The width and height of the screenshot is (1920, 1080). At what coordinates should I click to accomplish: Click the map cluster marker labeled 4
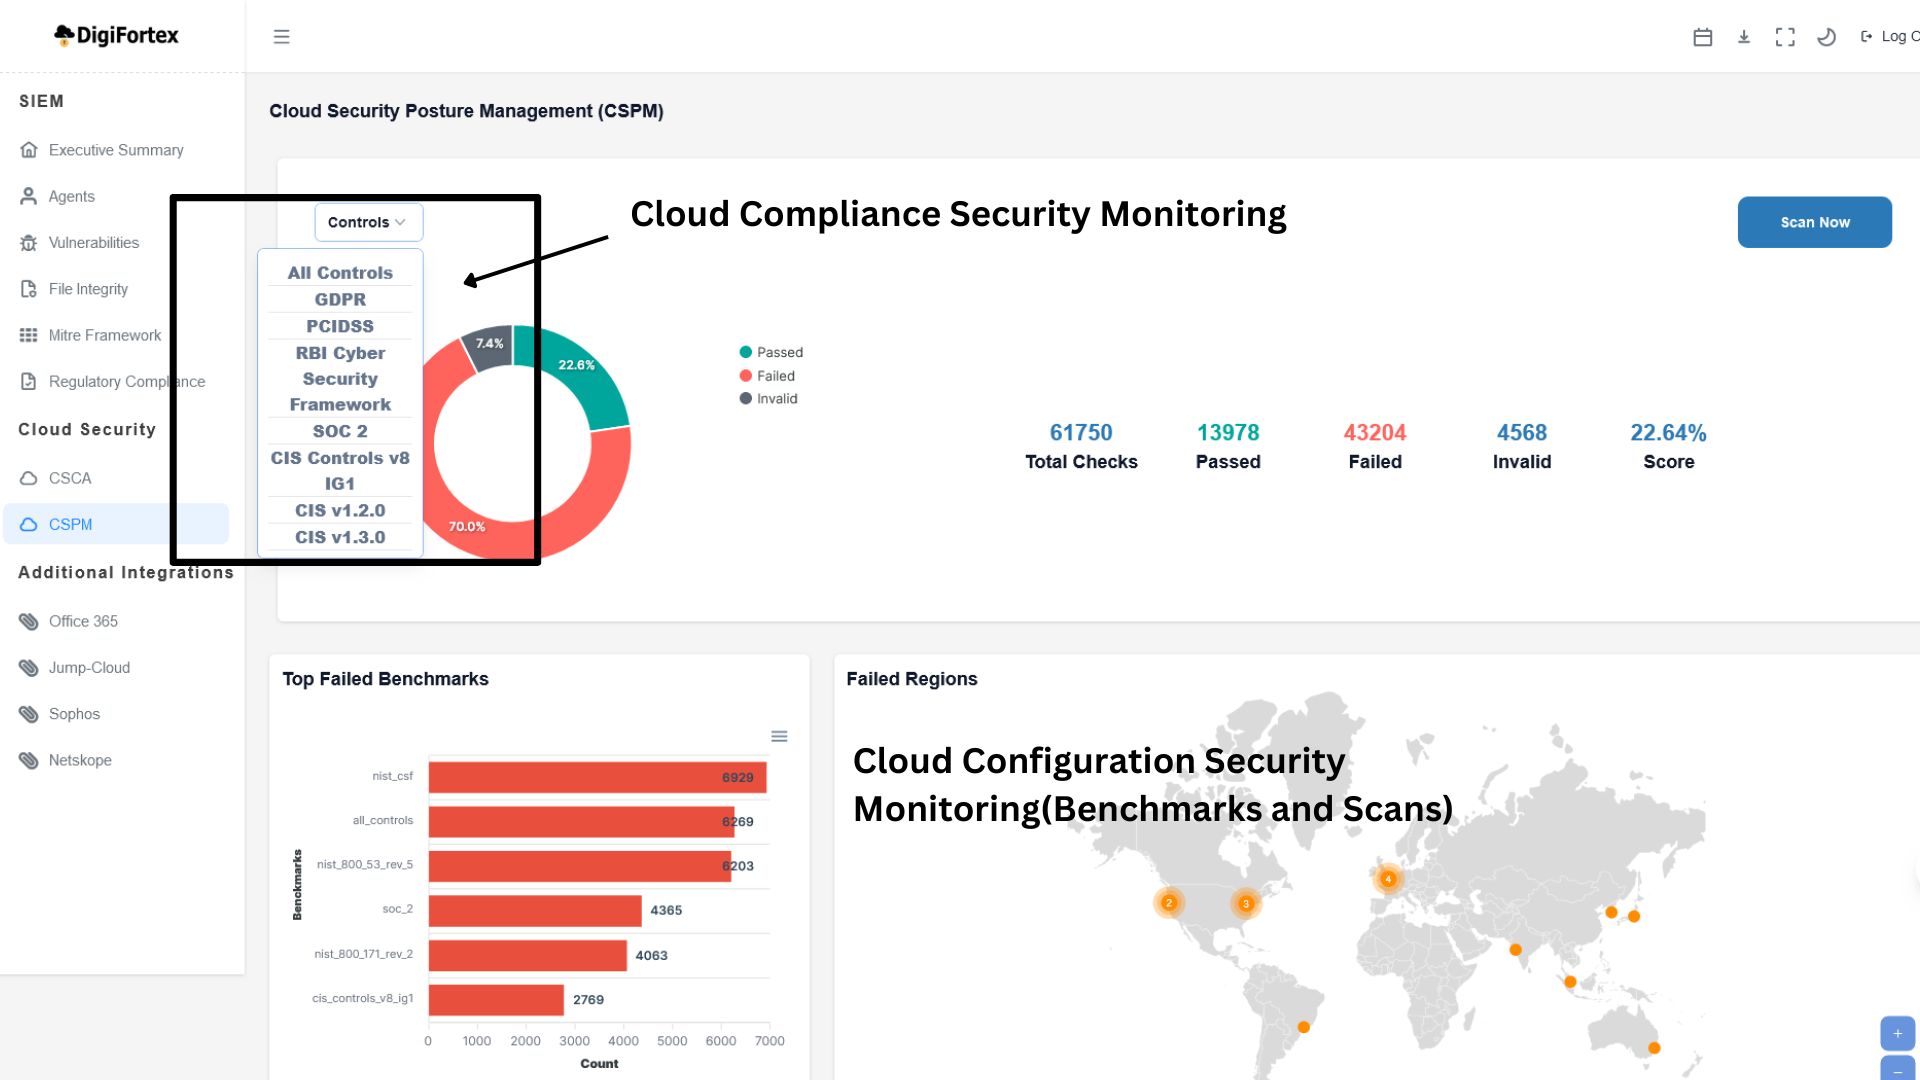pyautogui.click(x=1387, y=879)
